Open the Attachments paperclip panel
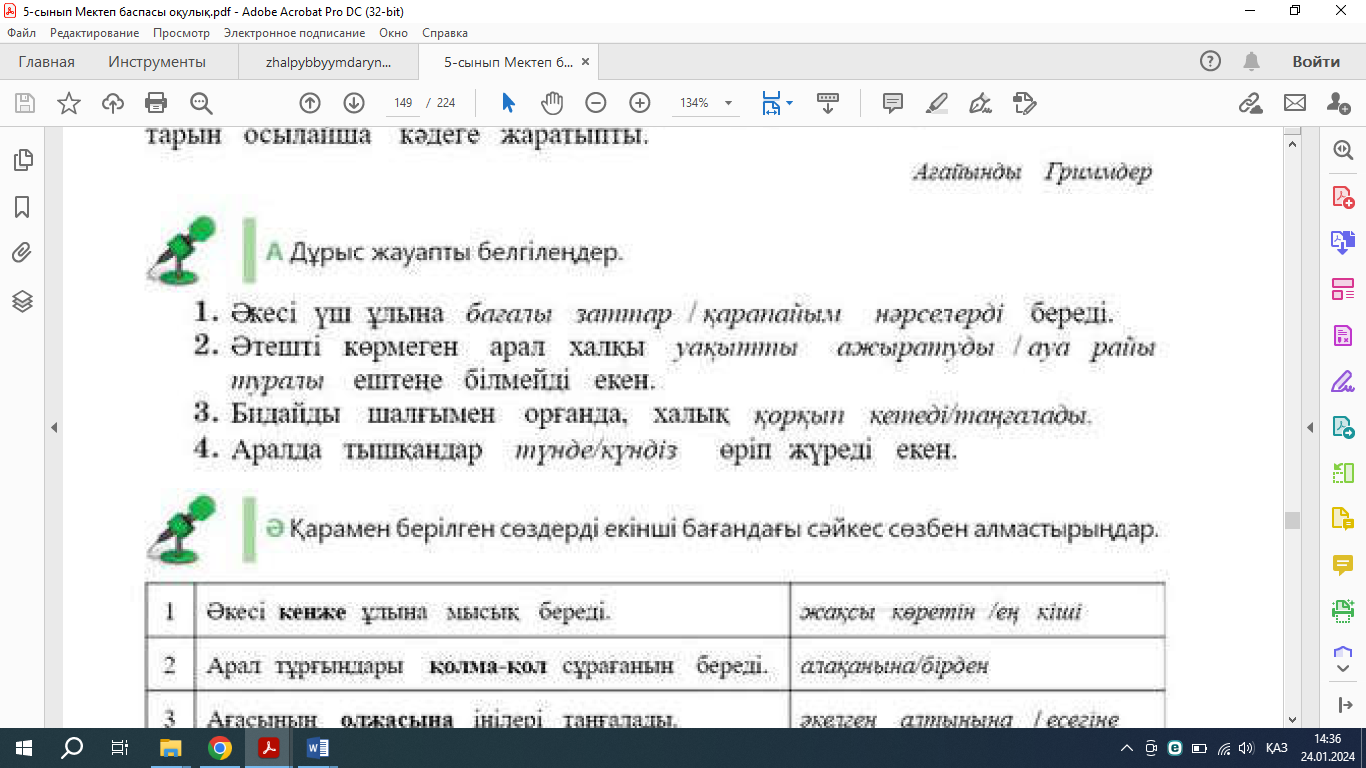 tap(22, 254)
